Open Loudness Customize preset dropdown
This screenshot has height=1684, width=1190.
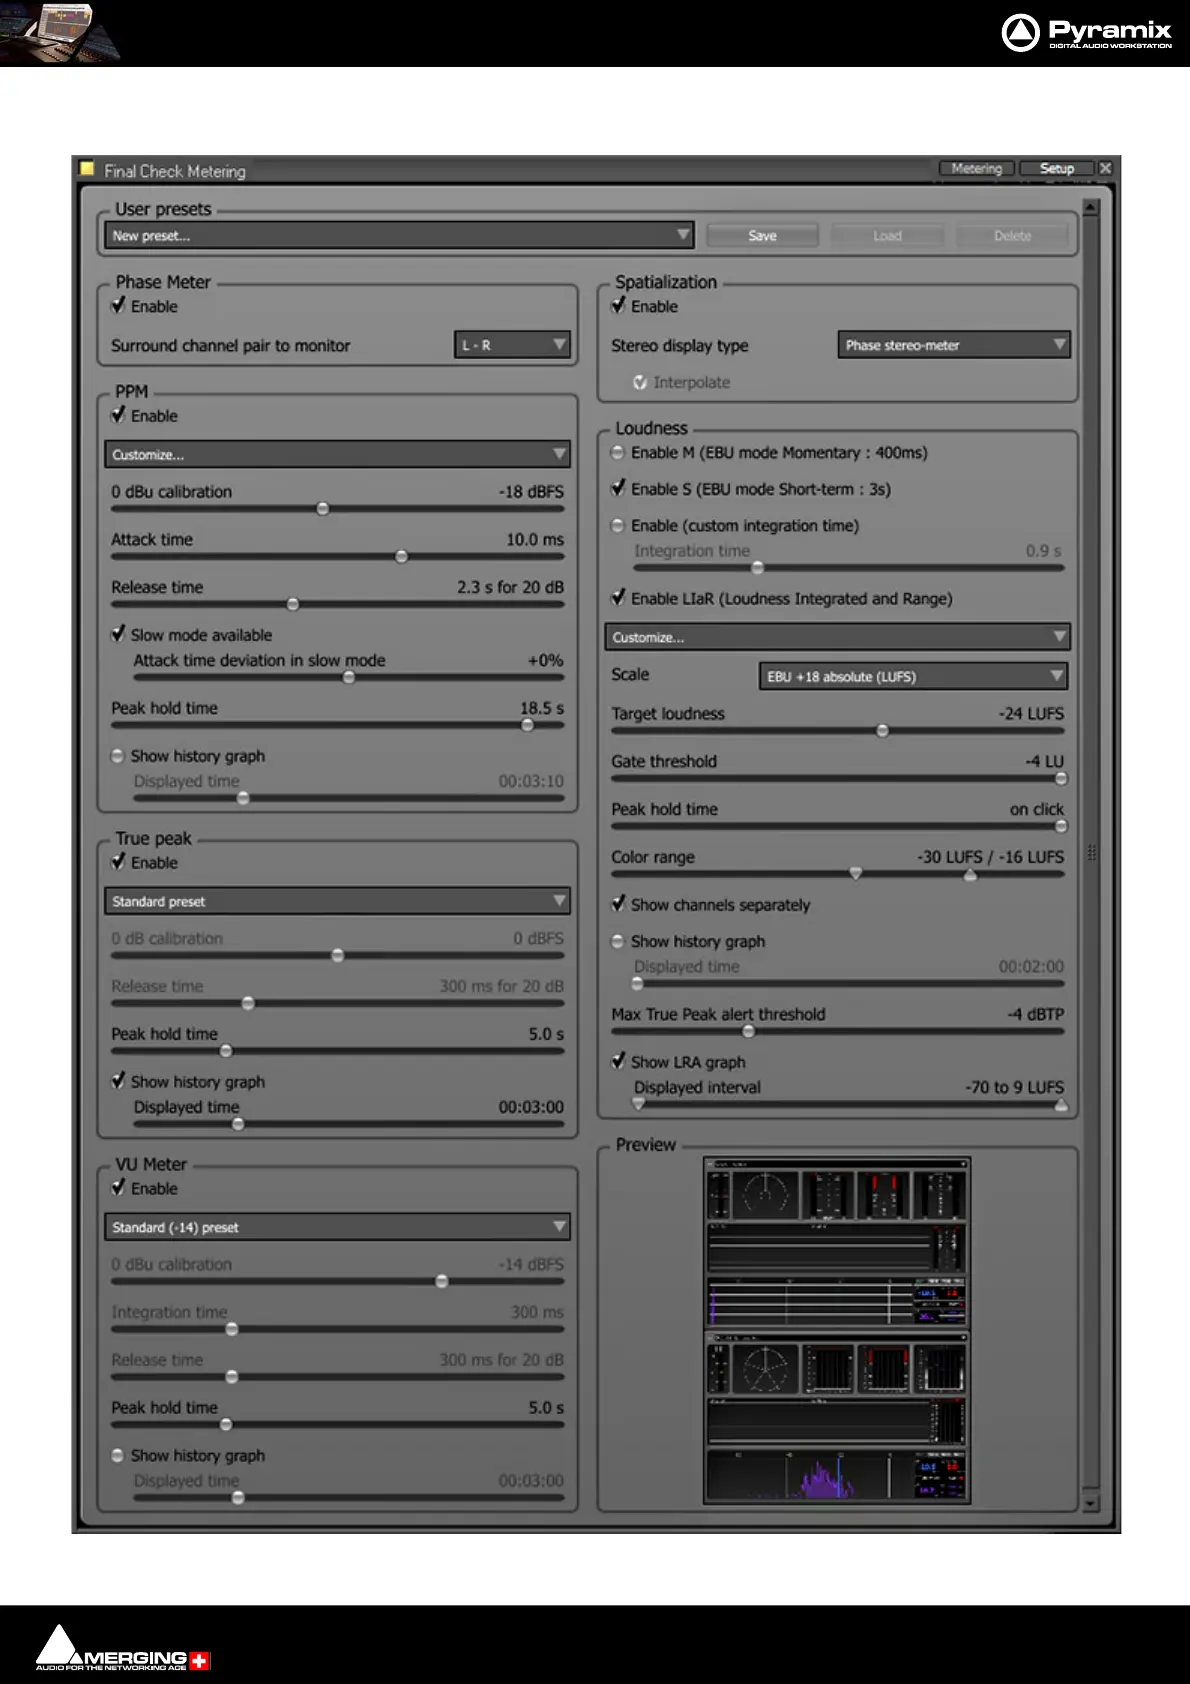pos(837,637)
